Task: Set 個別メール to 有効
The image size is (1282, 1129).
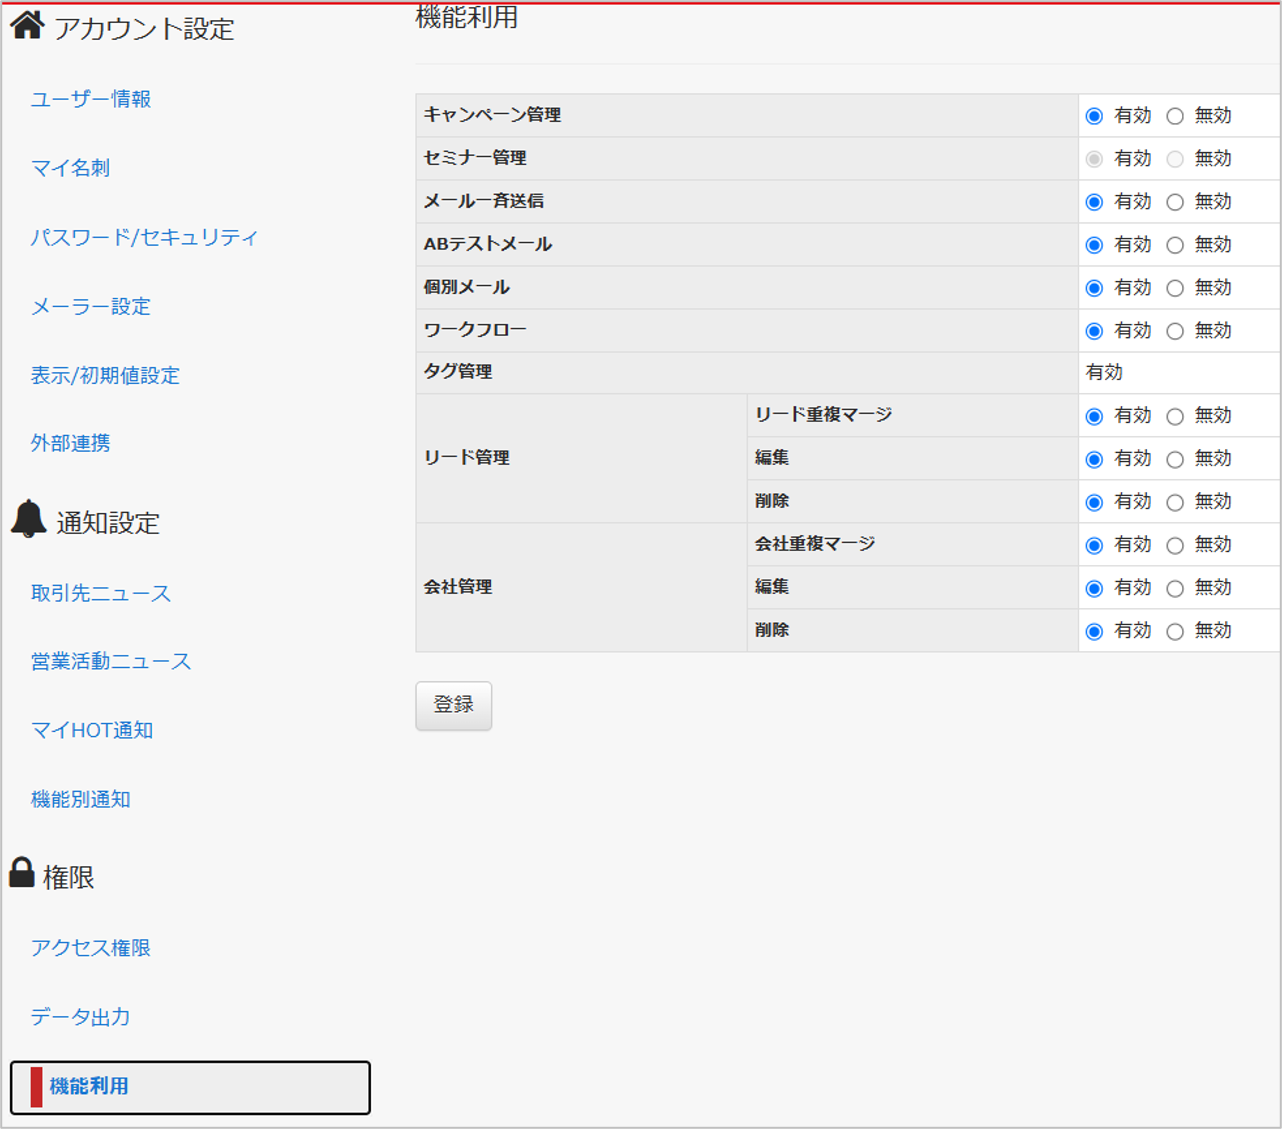Action: pyautogui.click(x=1094, y=288)
